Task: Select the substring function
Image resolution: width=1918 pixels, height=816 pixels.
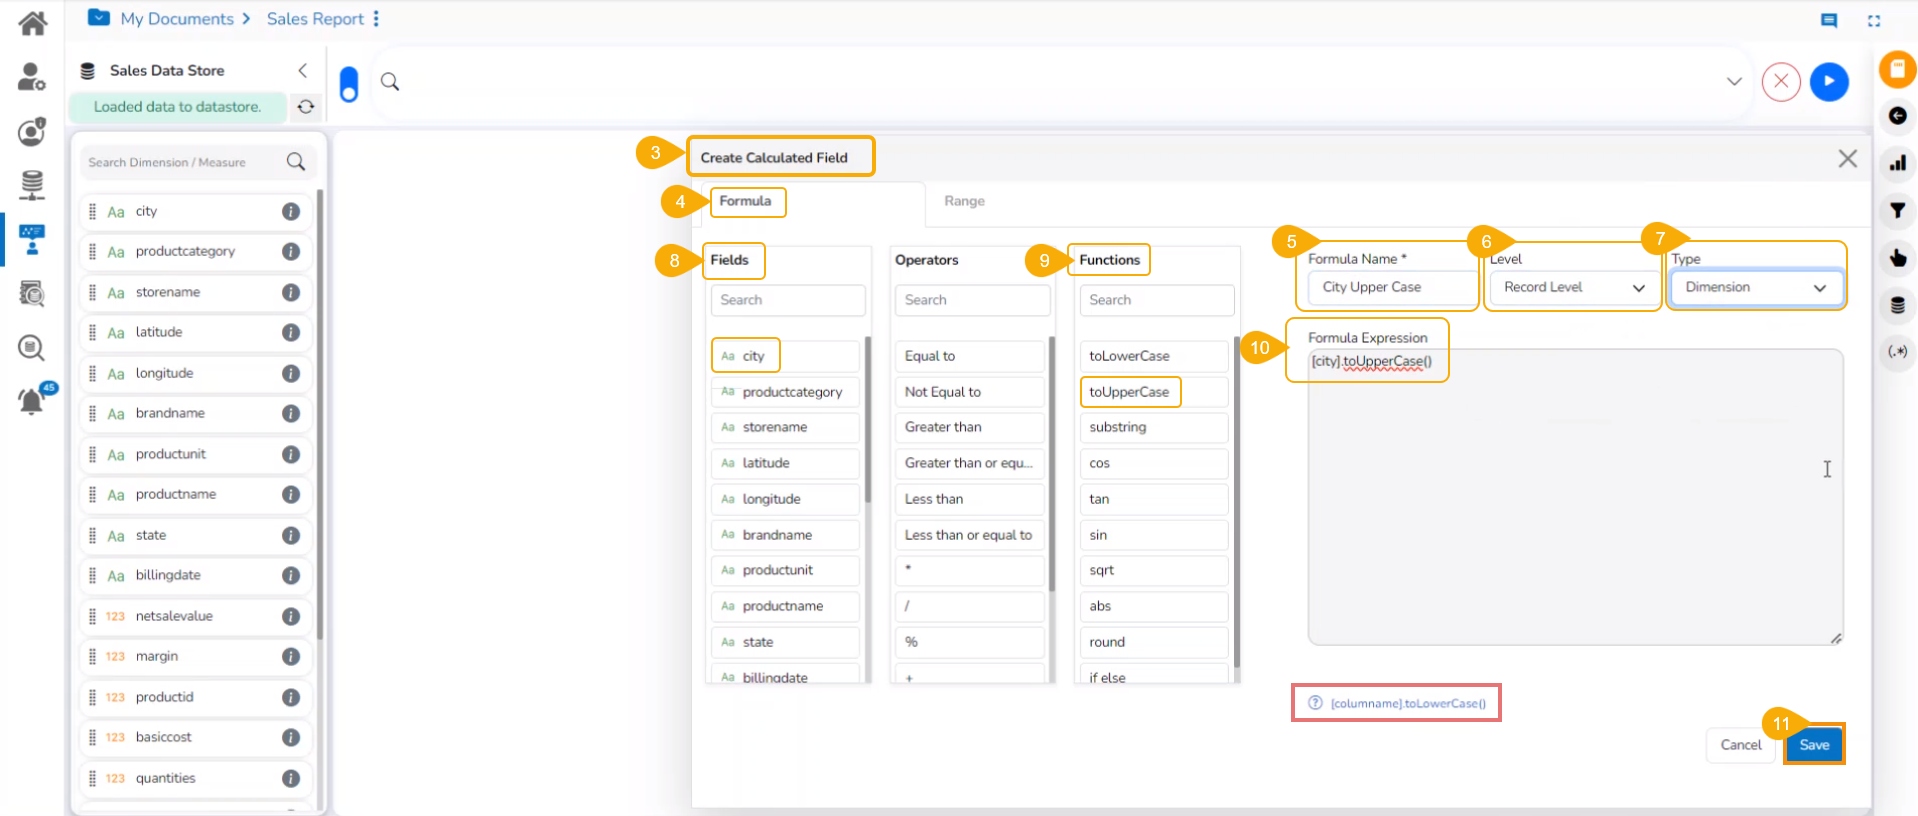Action: (1154, 427)
